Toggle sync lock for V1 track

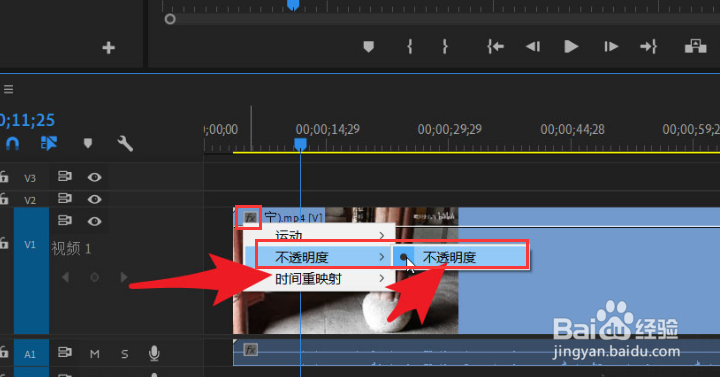pyautogui.click(x=65, y=220)
